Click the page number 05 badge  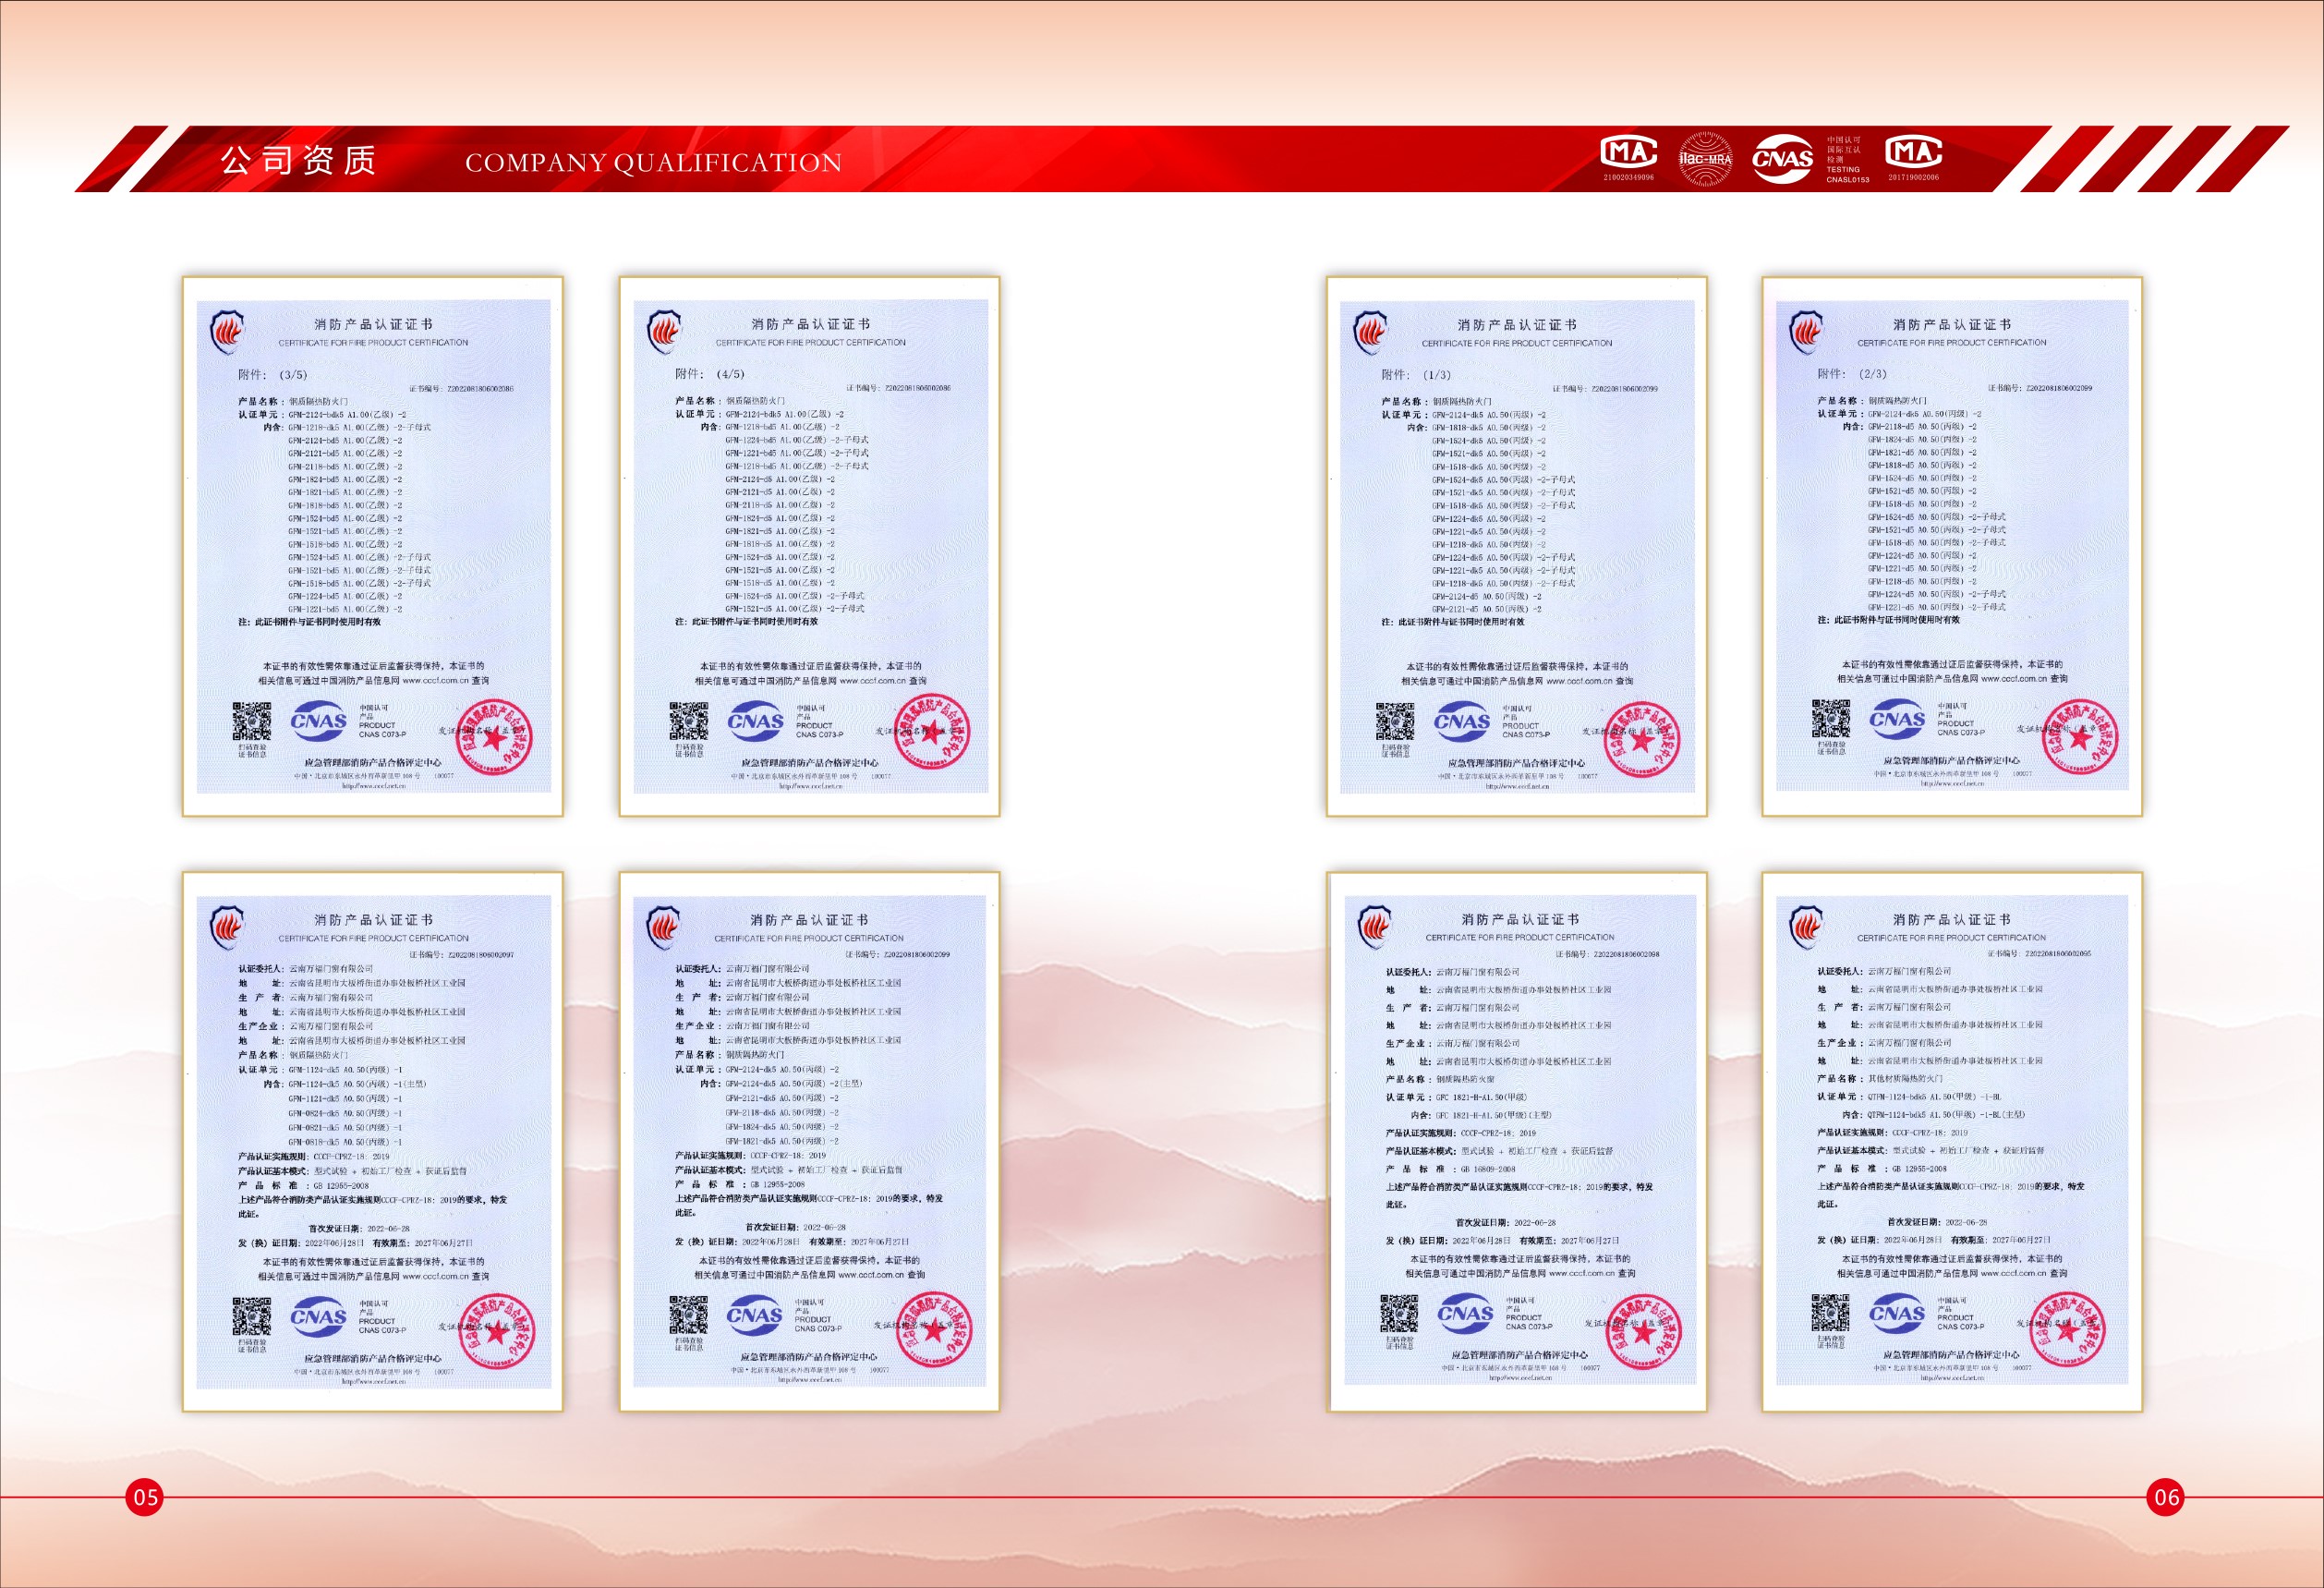coord(145,1497)
